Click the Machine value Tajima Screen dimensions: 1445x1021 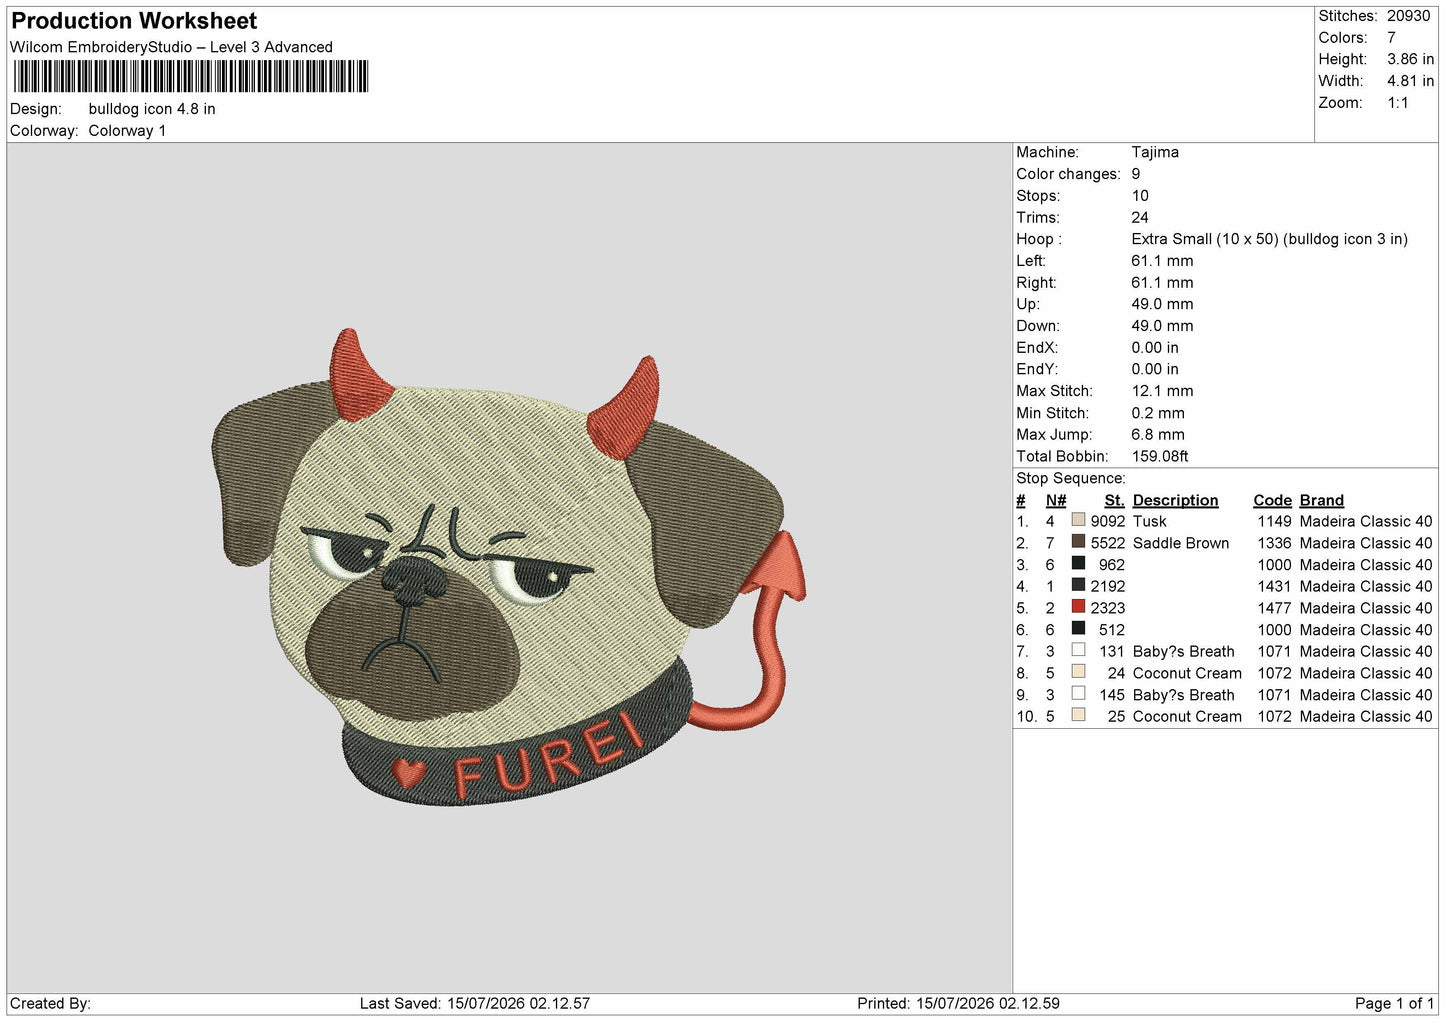[x=1155, y=152]
